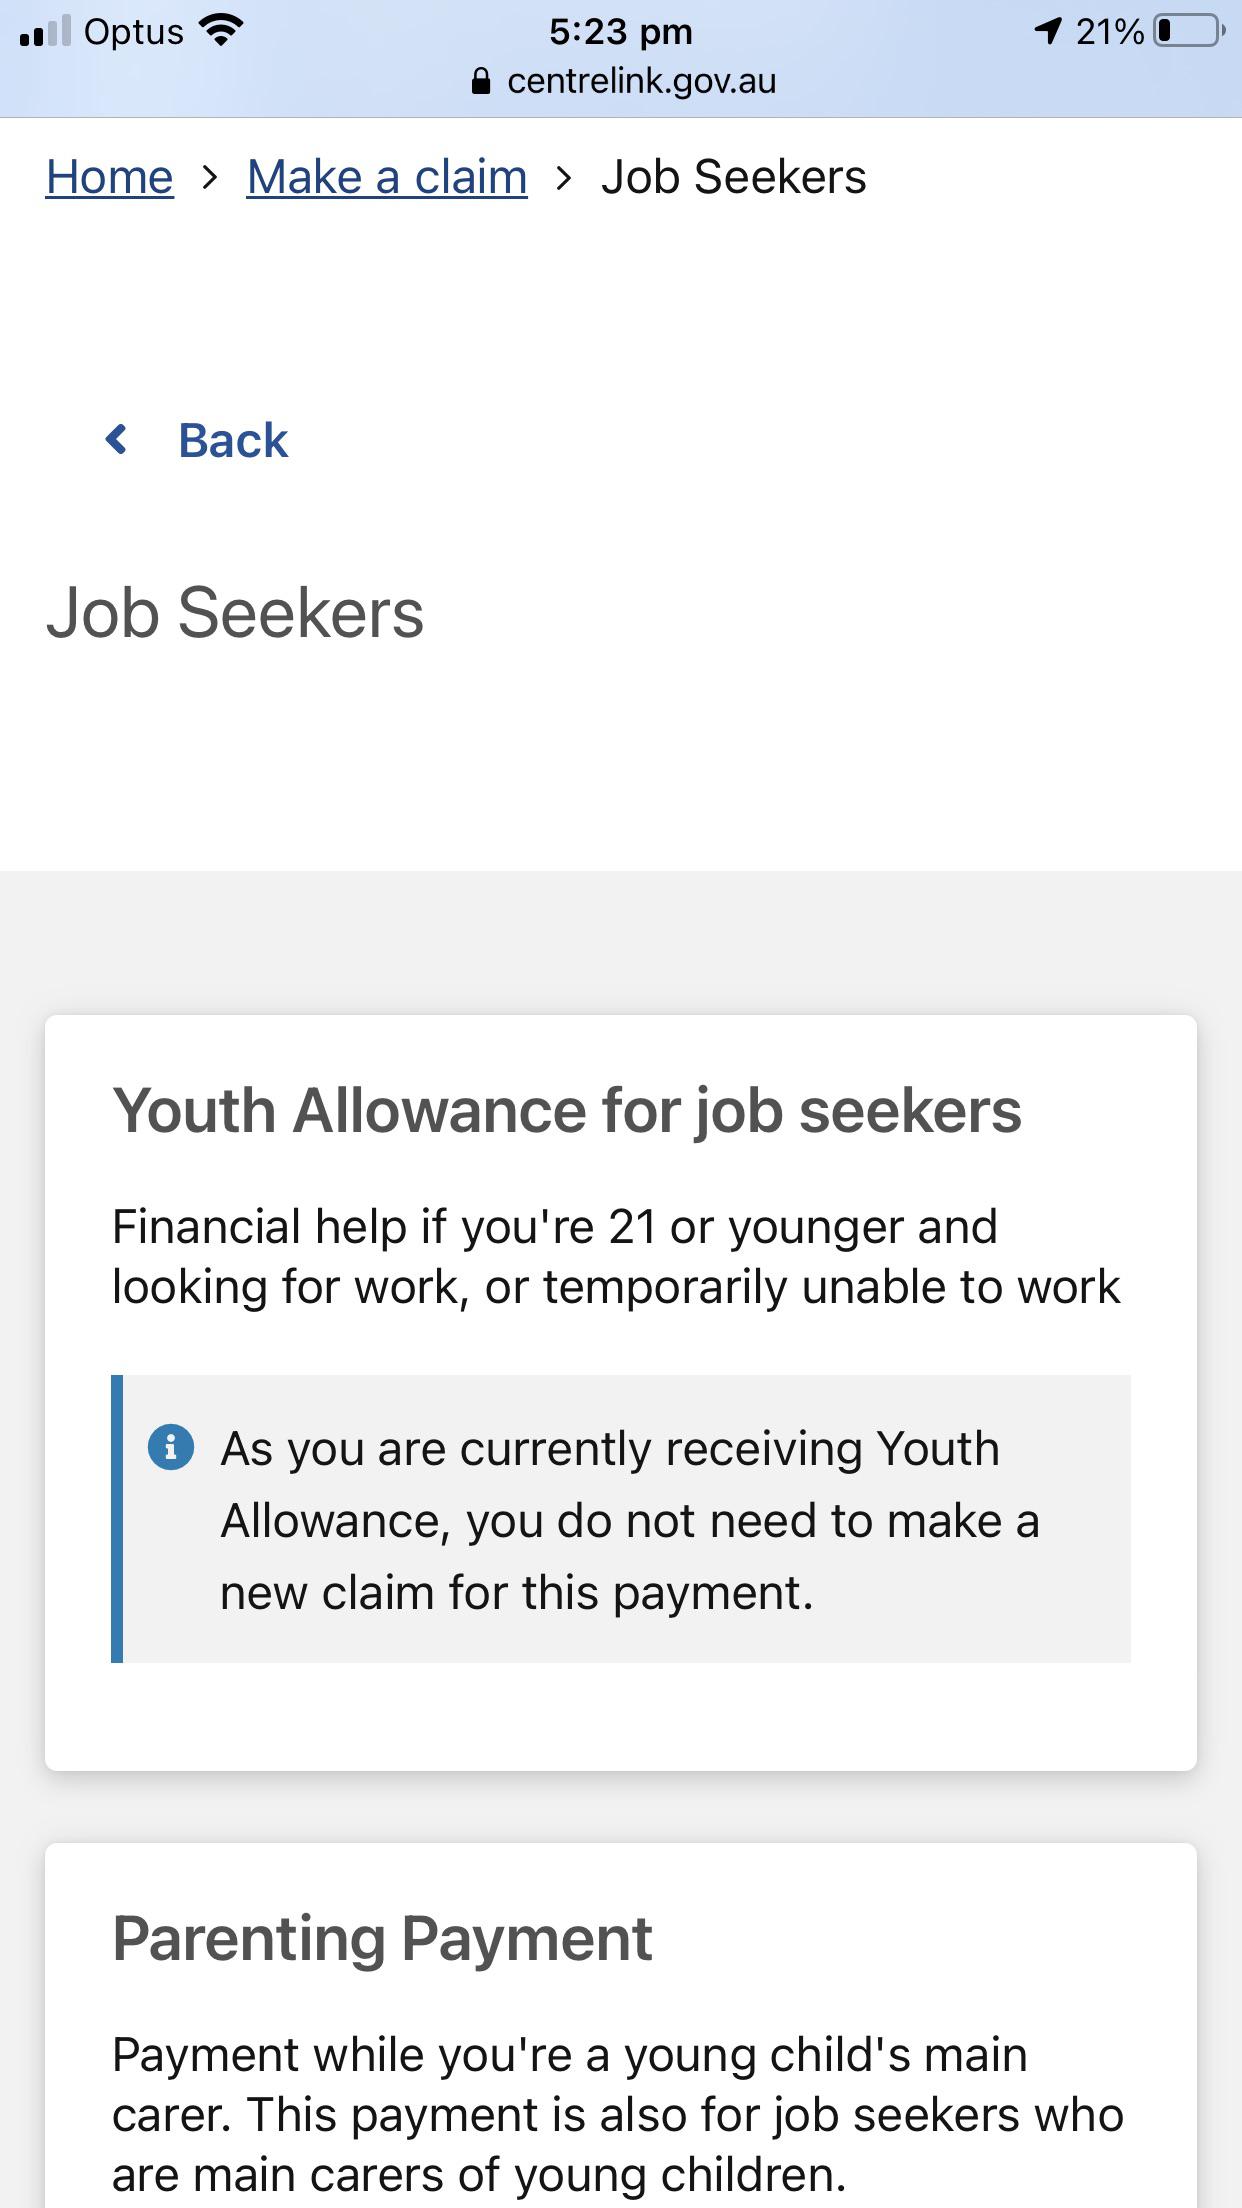Click the Back link

(x=232, y=439)
